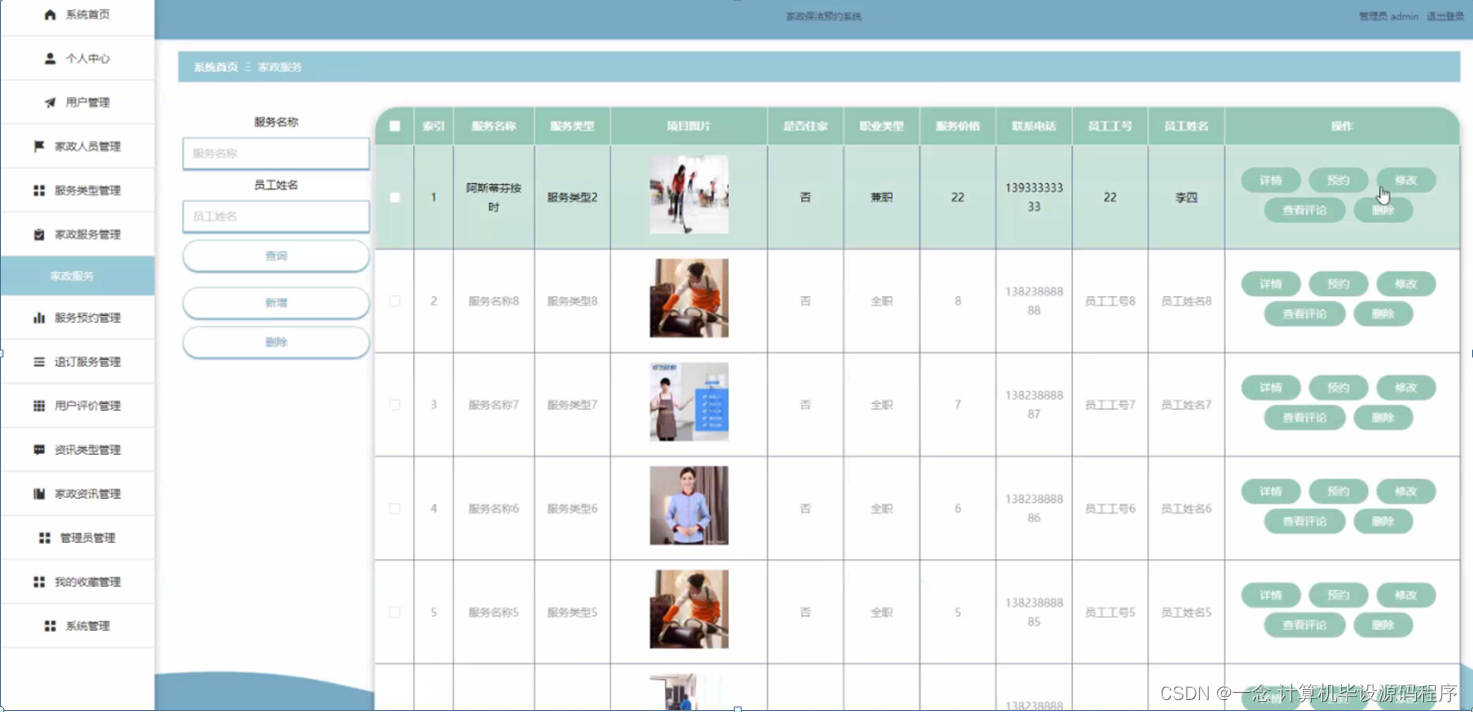Click project image thumbnail in row 服务名称5

tap(689, 609)
